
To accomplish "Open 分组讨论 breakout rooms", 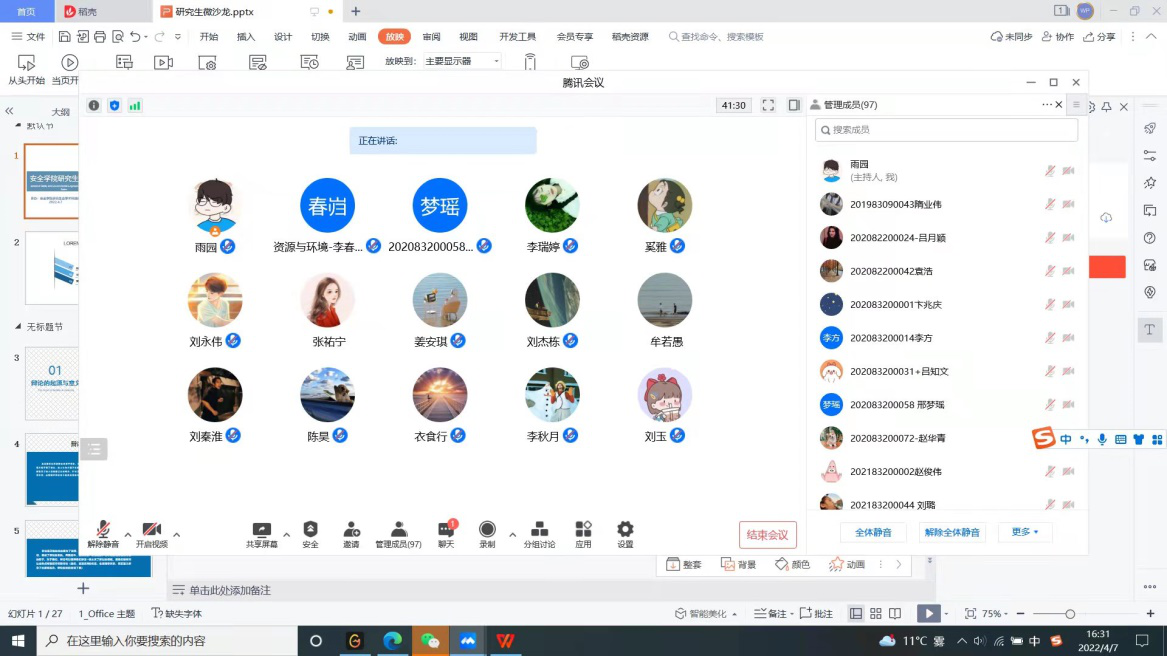I will click(x=539, y=534).
